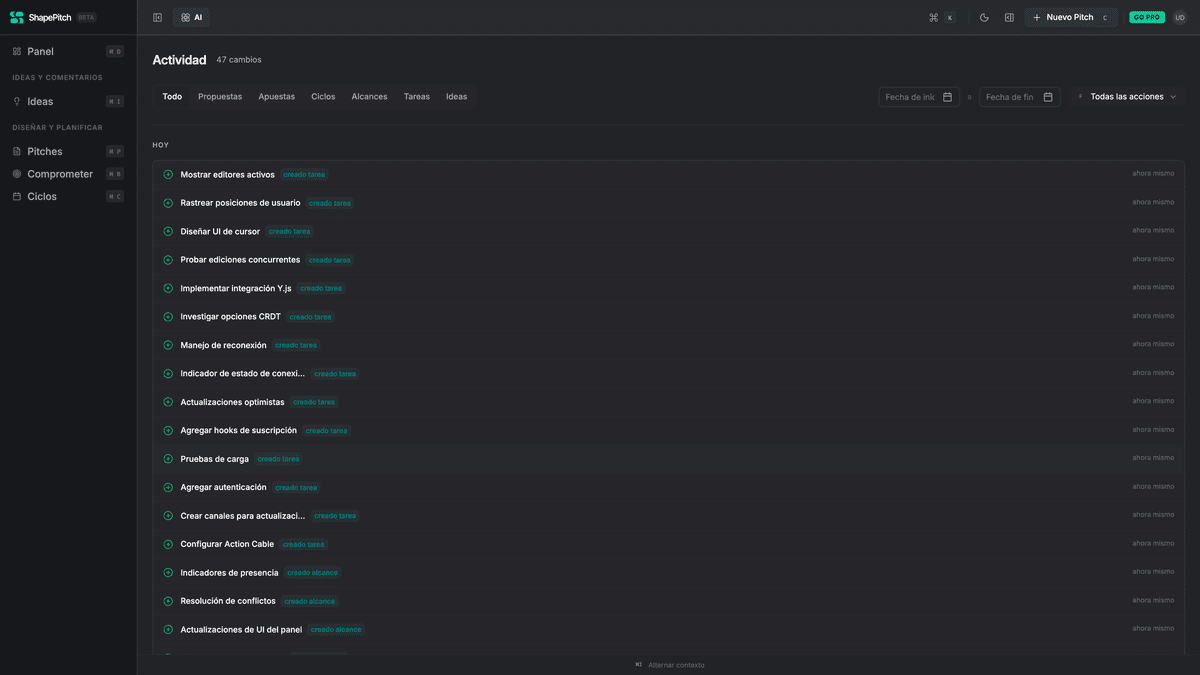Image resolution: width=1200 pixels, height=675 pixels.
Task: Open the side panel icon near Nuevo Pitch
Action: 1009,17
